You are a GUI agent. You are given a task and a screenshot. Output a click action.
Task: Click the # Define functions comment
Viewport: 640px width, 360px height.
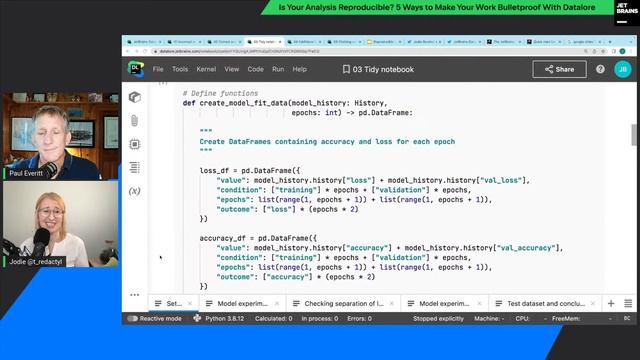coord(220,93)
